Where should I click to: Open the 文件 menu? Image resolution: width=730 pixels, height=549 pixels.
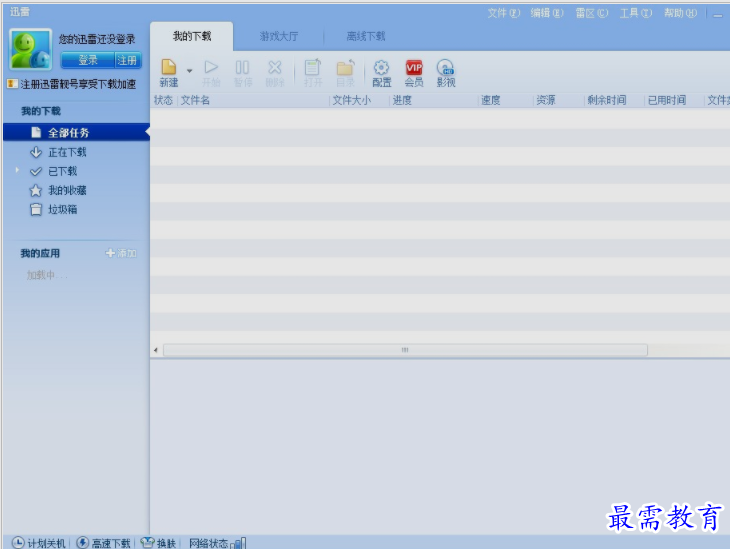point(503,13)
